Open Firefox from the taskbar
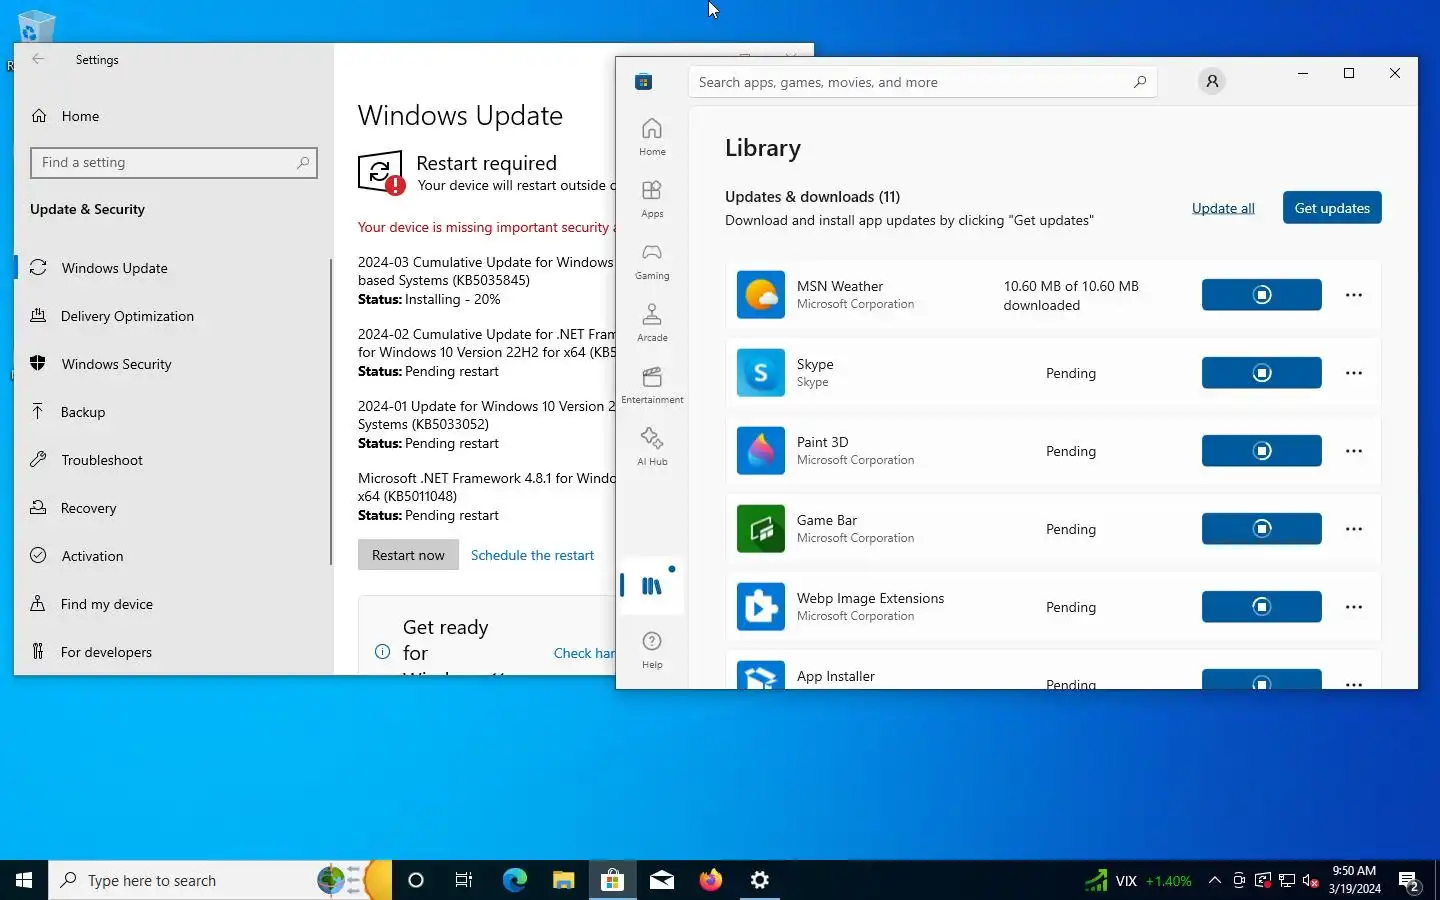This screenshot has height=900, width=1440. (x=710, y=880)
